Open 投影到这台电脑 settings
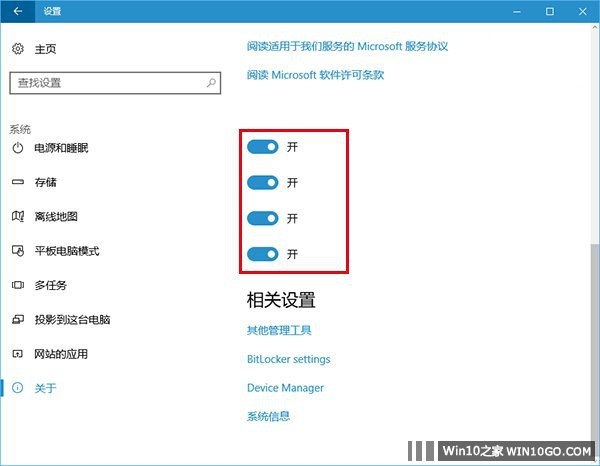Viewport: 600px width, 466px height. pos(72,319)
